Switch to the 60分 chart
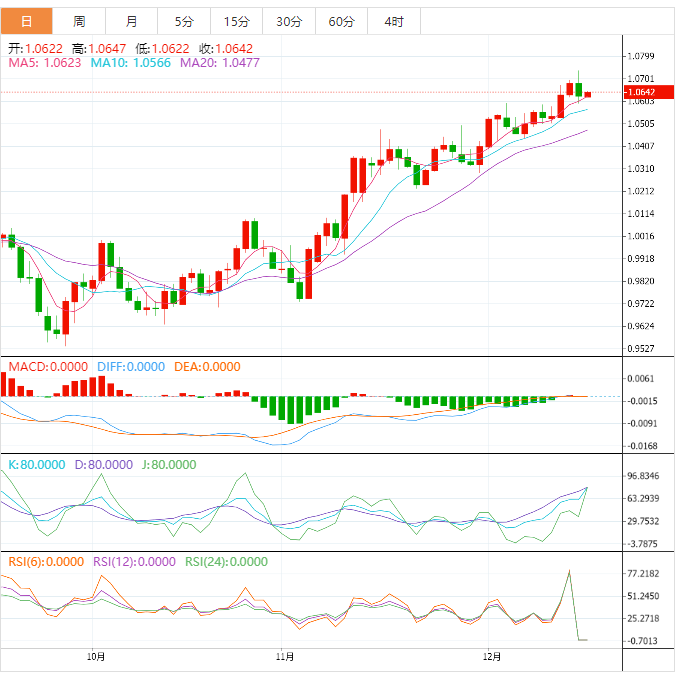680x680 pixels. click(x=341, y=21)
